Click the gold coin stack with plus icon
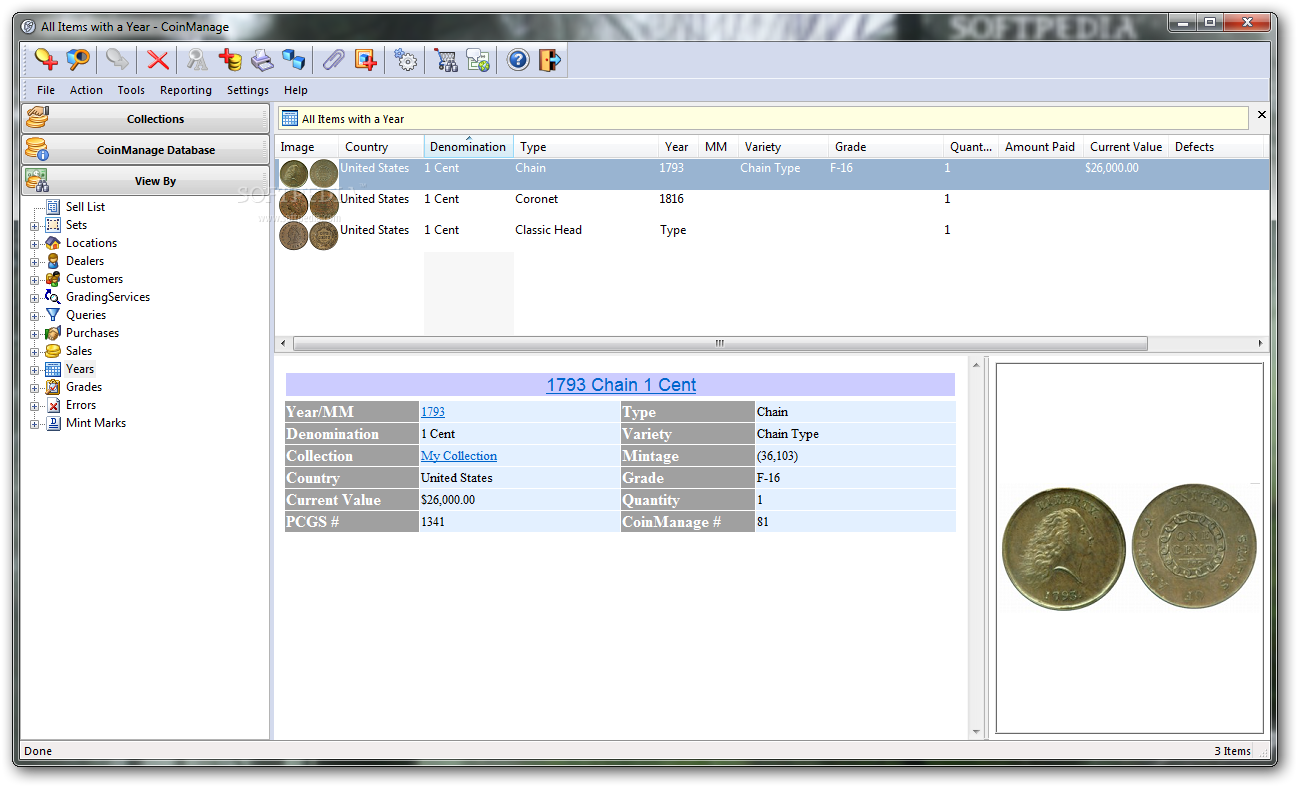The width and height of the screenshot is (1298, 787). [x=230, y=60]
